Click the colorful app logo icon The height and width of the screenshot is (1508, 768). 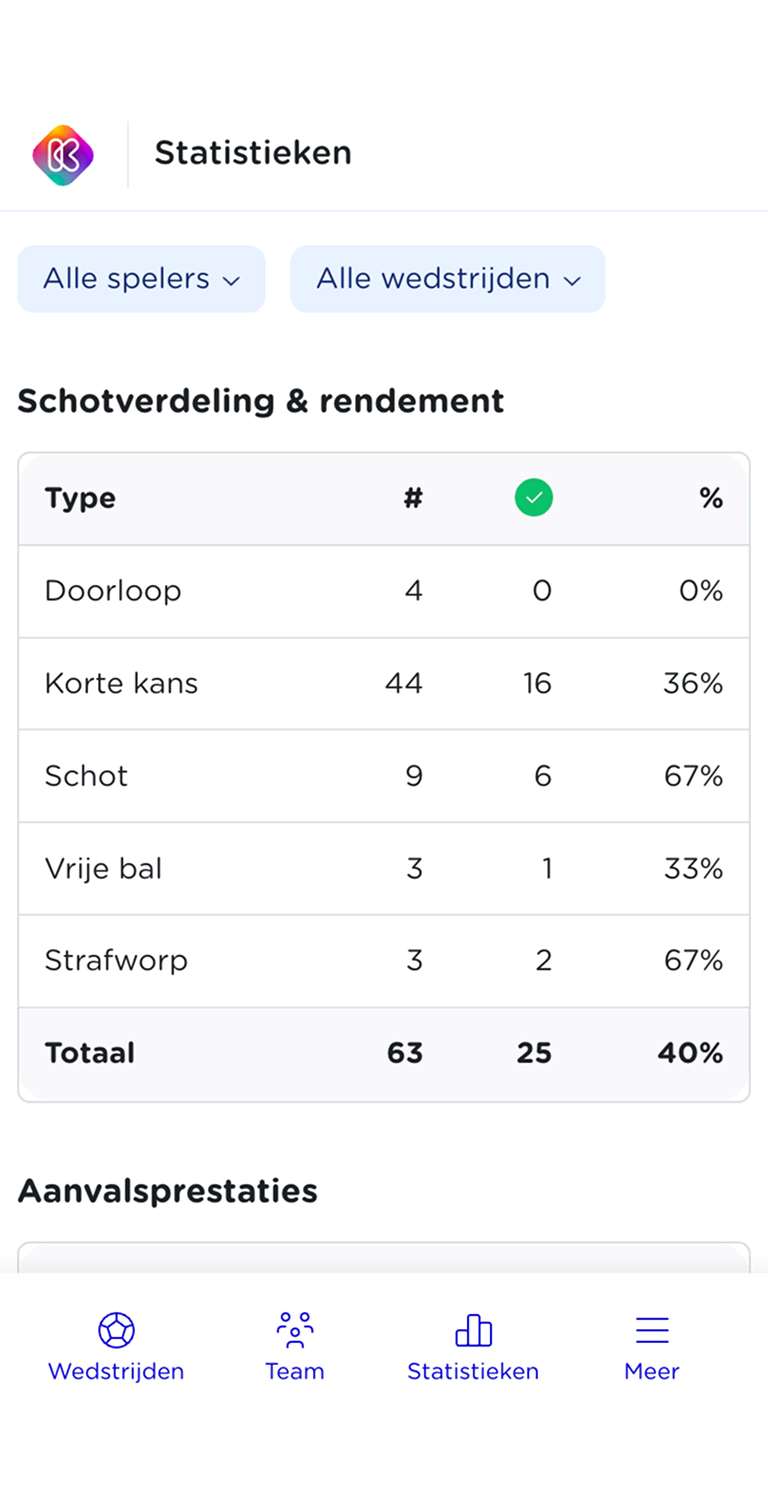[x=63, y=155]
